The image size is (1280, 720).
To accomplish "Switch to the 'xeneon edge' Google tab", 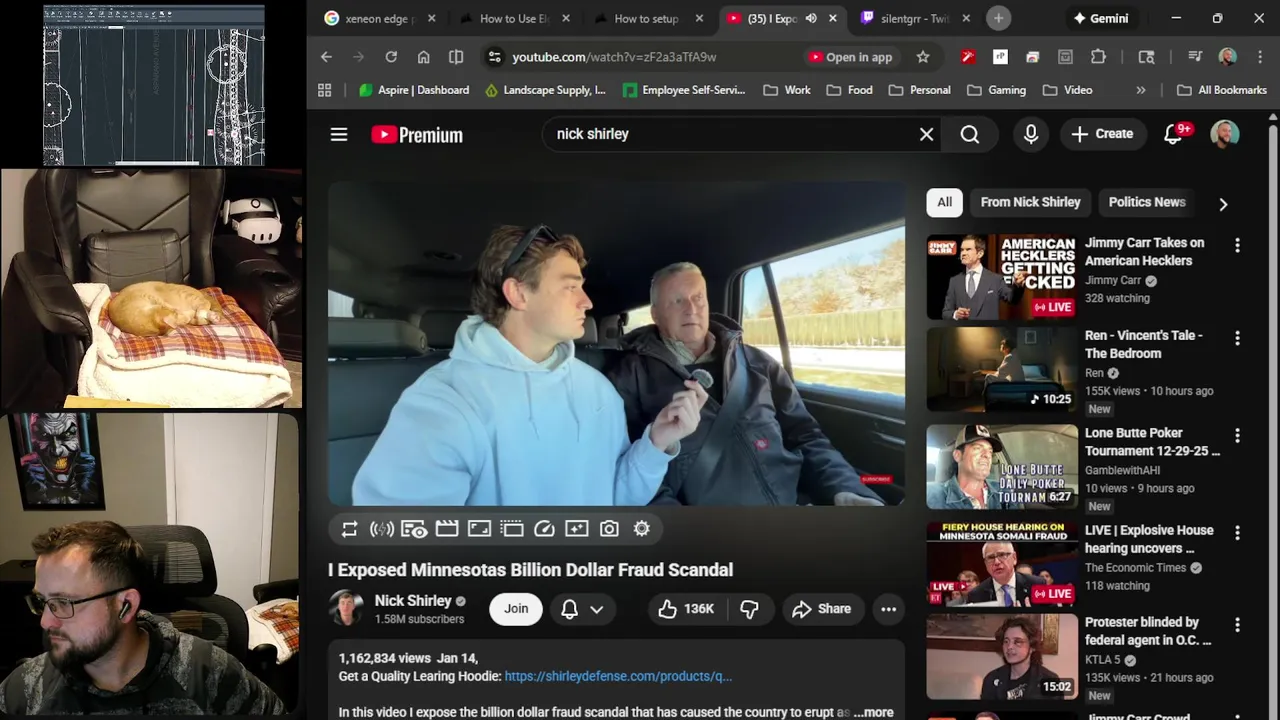I will [380, 18].
